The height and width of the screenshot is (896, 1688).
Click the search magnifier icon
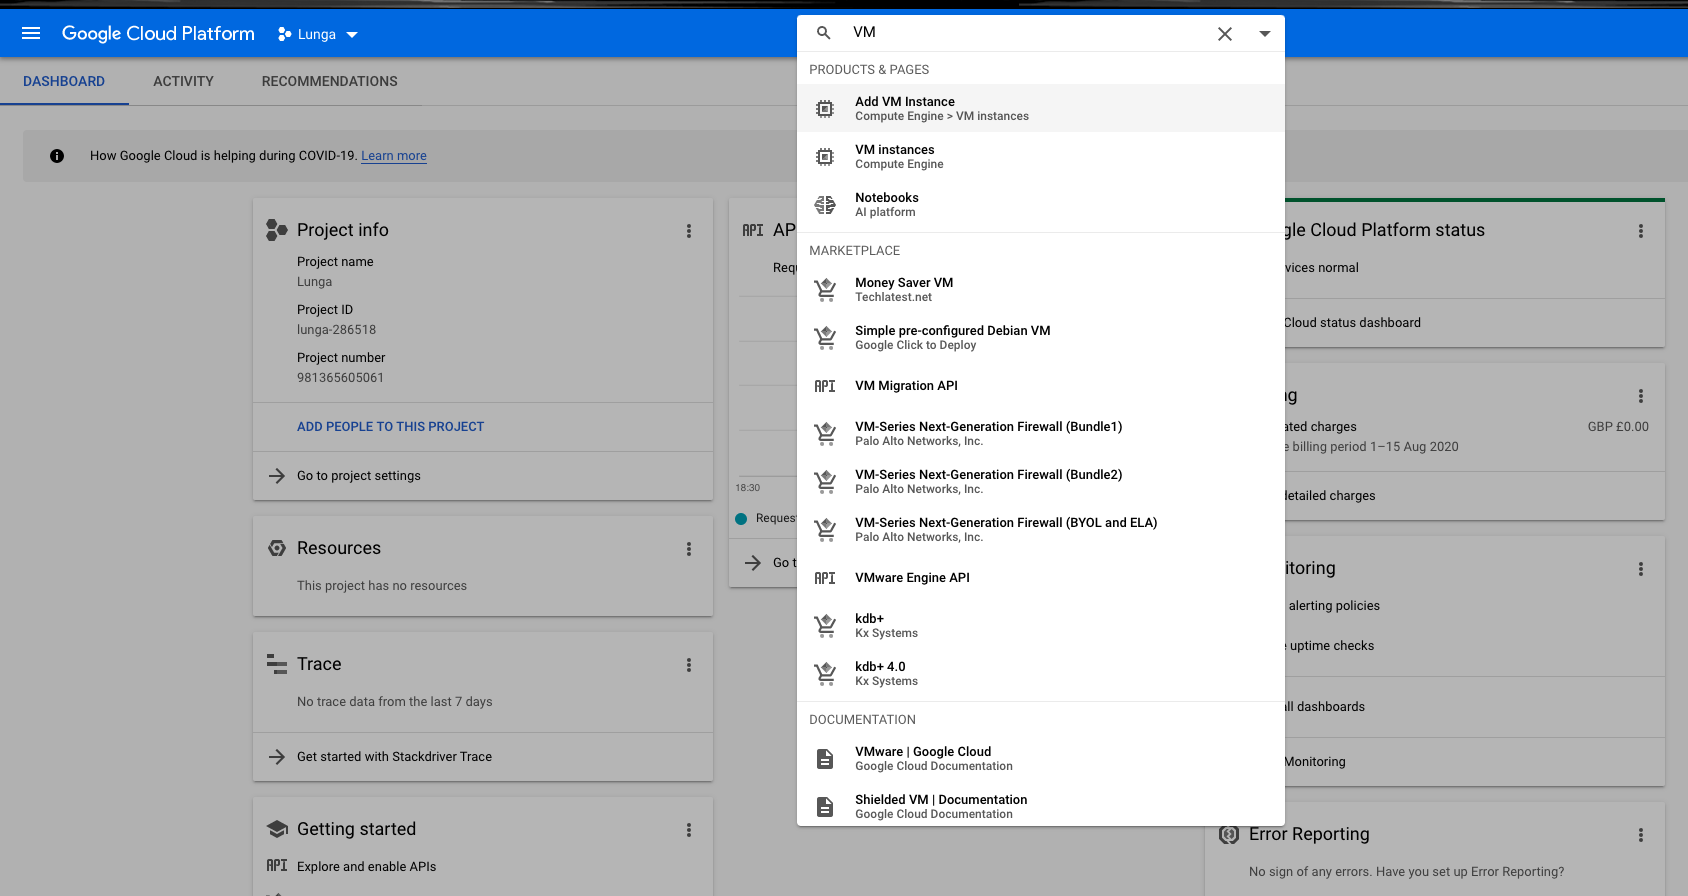824,33
